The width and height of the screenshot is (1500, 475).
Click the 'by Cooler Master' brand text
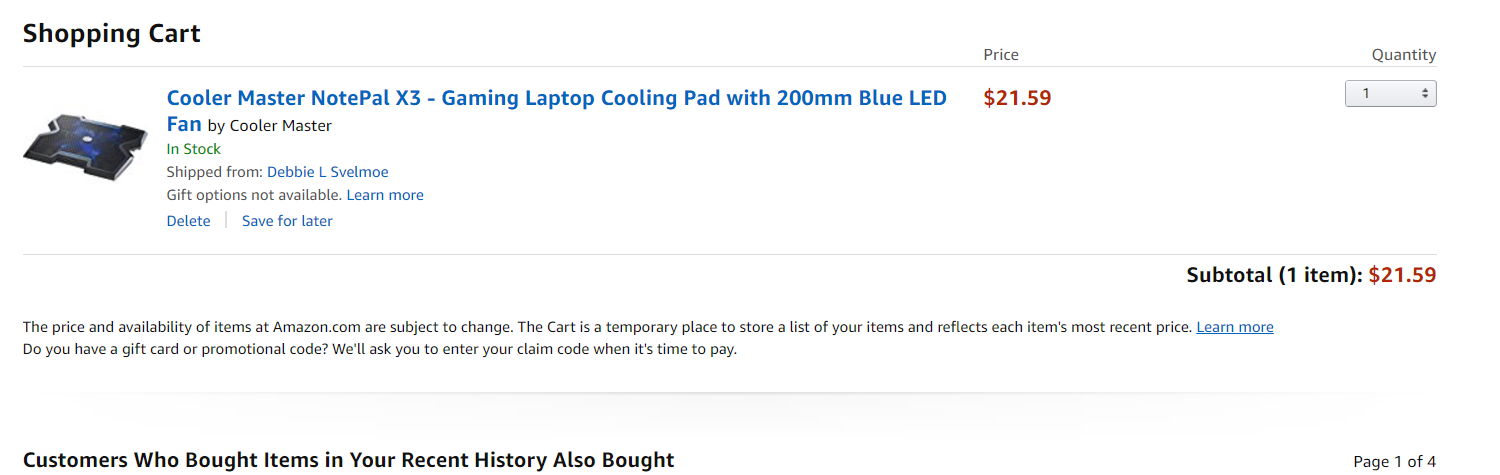pyautogui.click(x=270, y=126)
